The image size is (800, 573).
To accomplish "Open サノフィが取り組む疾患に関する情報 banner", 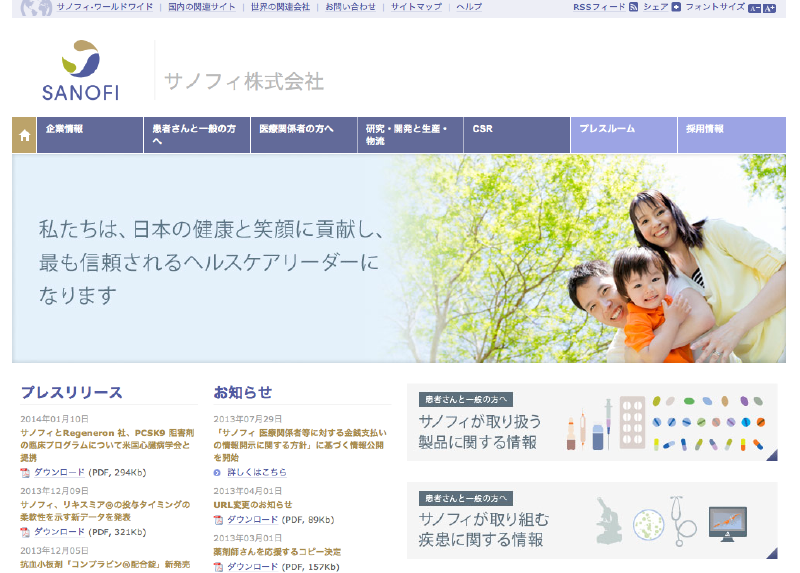I will 592,520.
